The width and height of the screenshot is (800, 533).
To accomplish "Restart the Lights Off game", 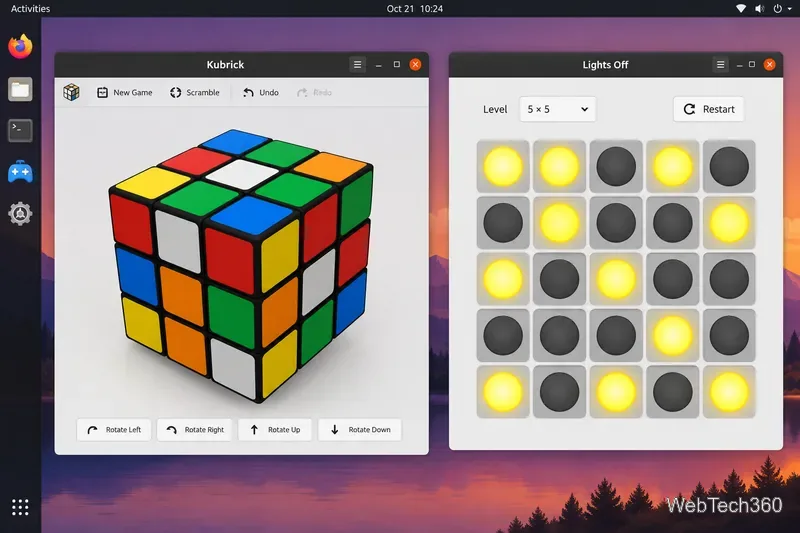I will pos(709,109).
